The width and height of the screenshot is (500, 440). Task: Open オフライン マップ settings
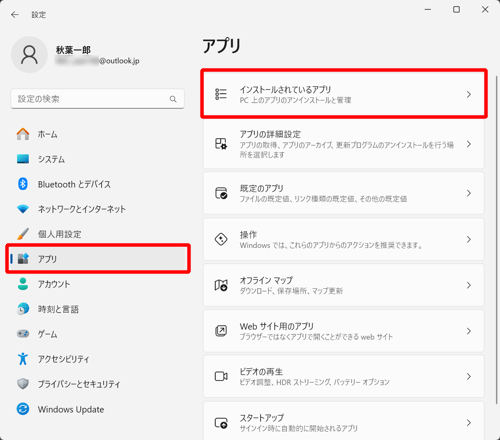(x=344, y=285)
